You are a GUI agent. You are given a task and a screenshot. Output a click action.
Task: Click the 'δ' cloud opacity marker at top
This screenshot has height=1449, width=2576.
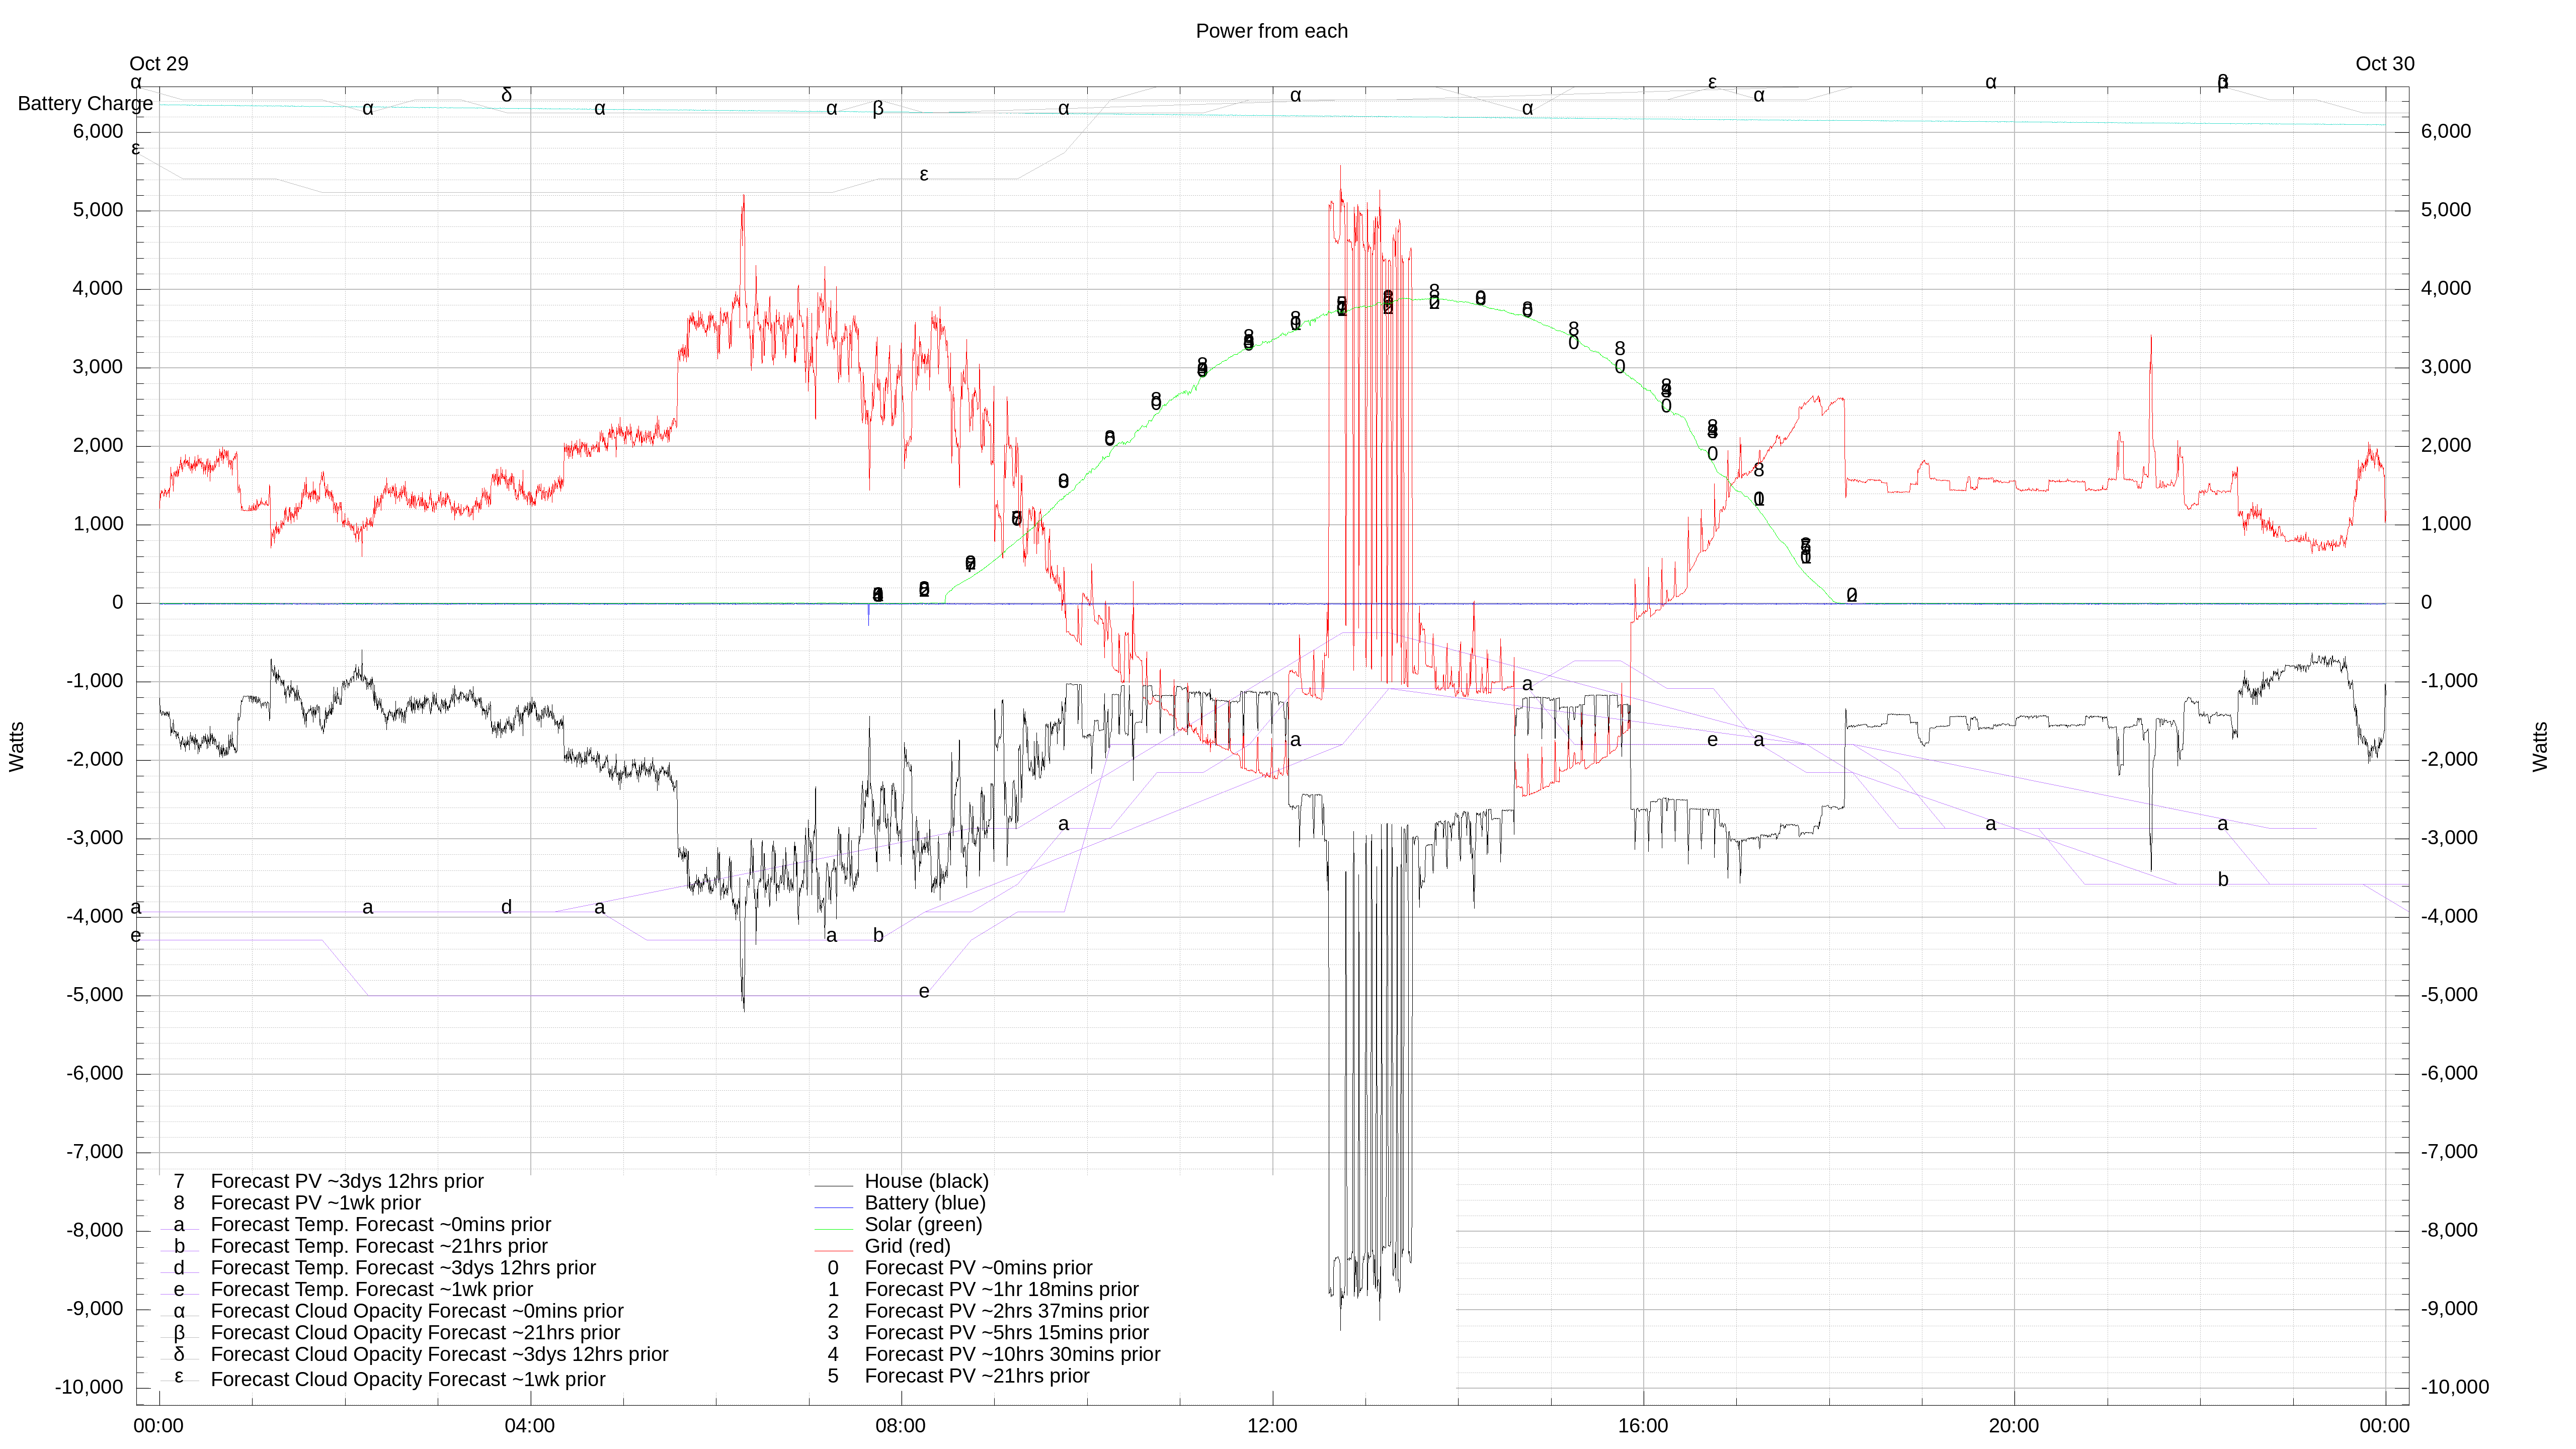(506, 95)
